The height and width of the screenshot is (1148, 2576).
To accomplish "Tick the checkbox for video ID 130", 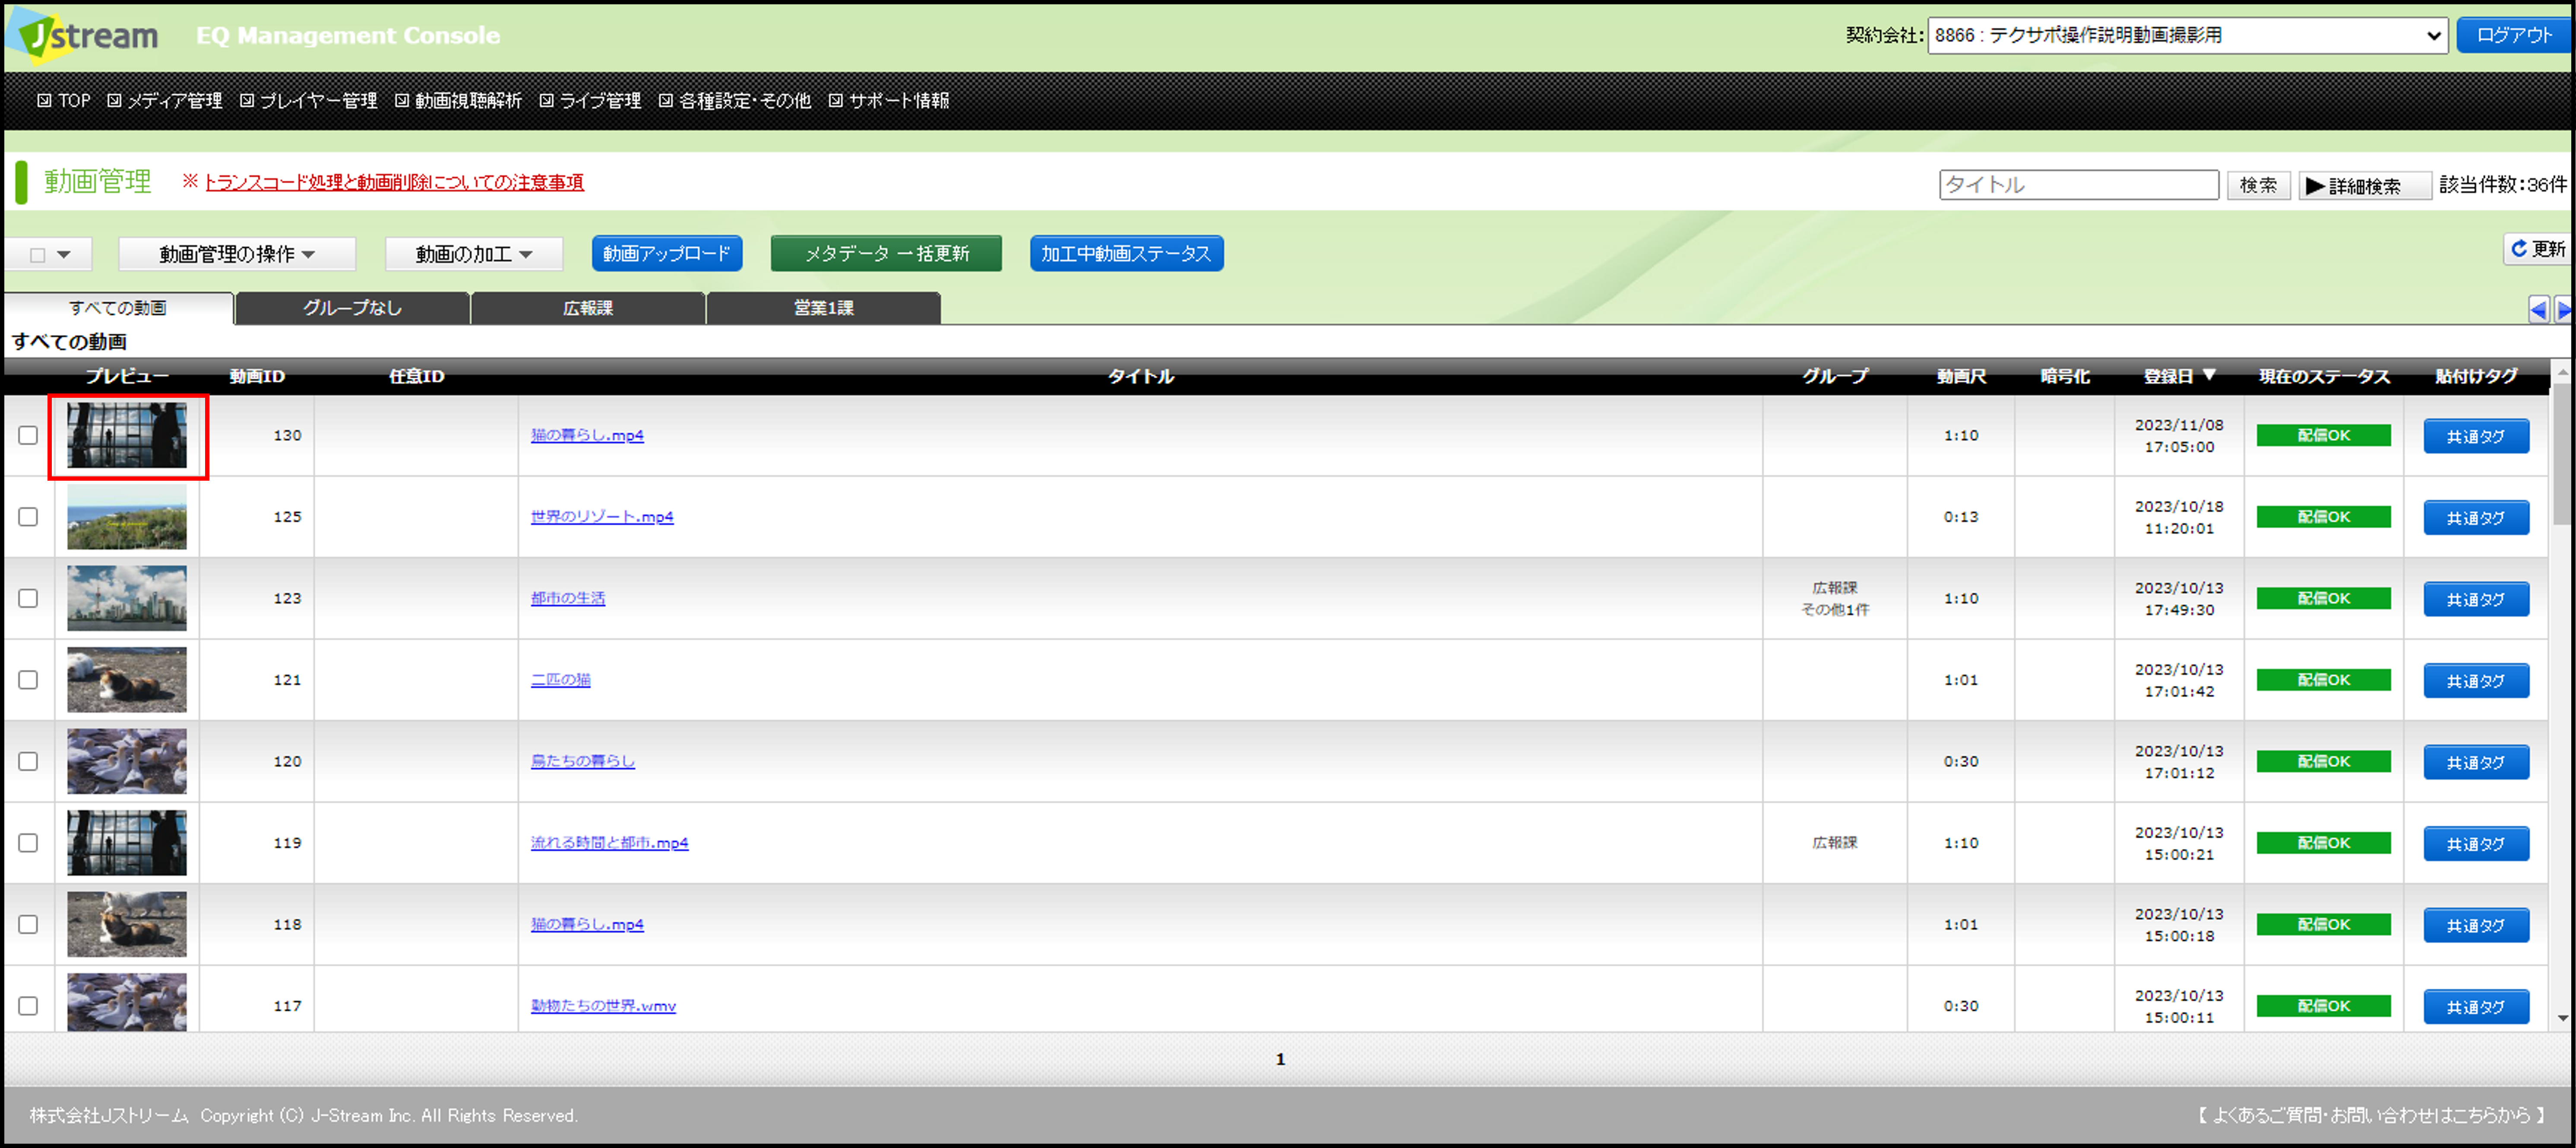I will [x=28, y=435].
